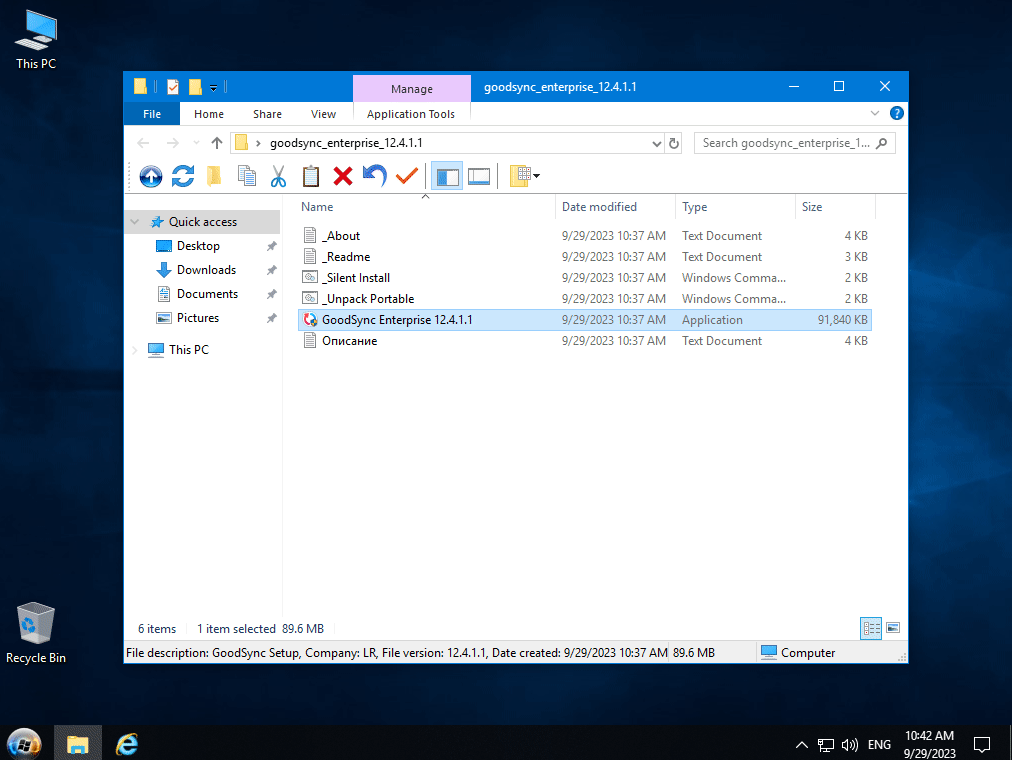Viewport: 1012px width, 760px height.
Task: Click the volume speaker tray icon
Action: pyautogui.click(x=850, y=745)
